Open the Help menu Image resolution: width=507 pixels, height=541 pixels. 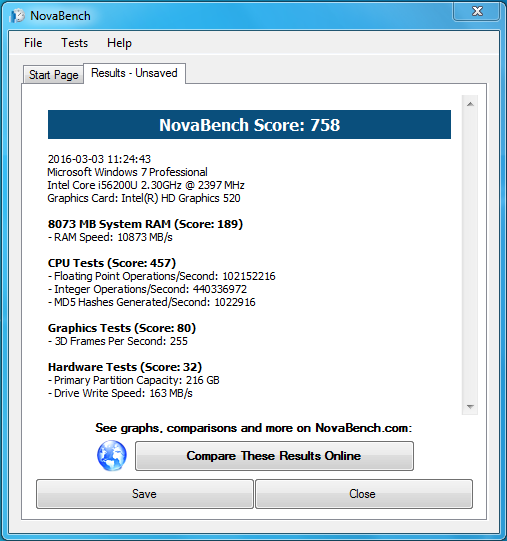(x=119, y=43)
